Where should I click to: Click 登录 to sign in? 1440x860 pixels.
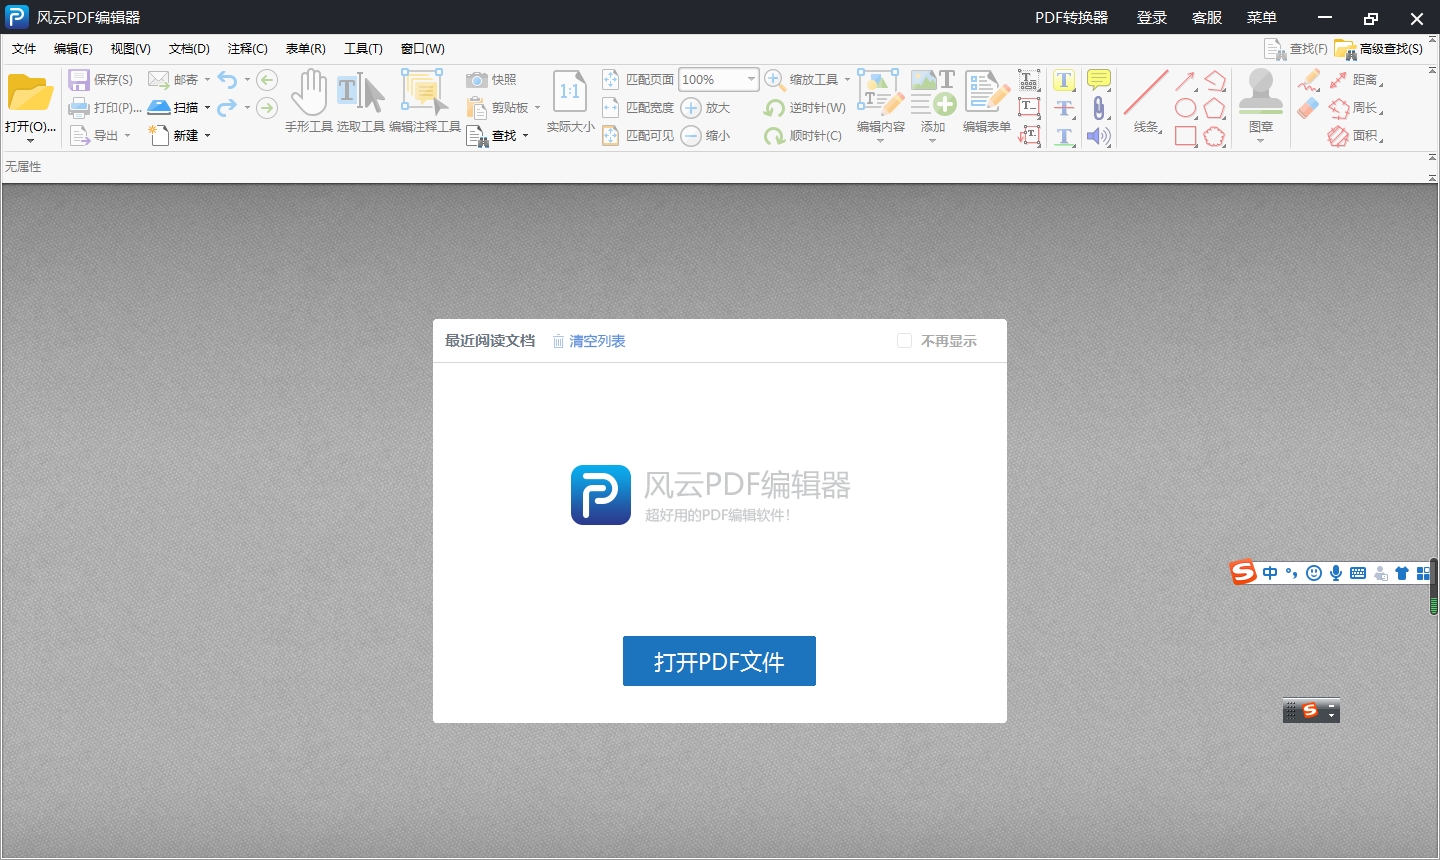pyautogui.click(x=1152, y=18)
